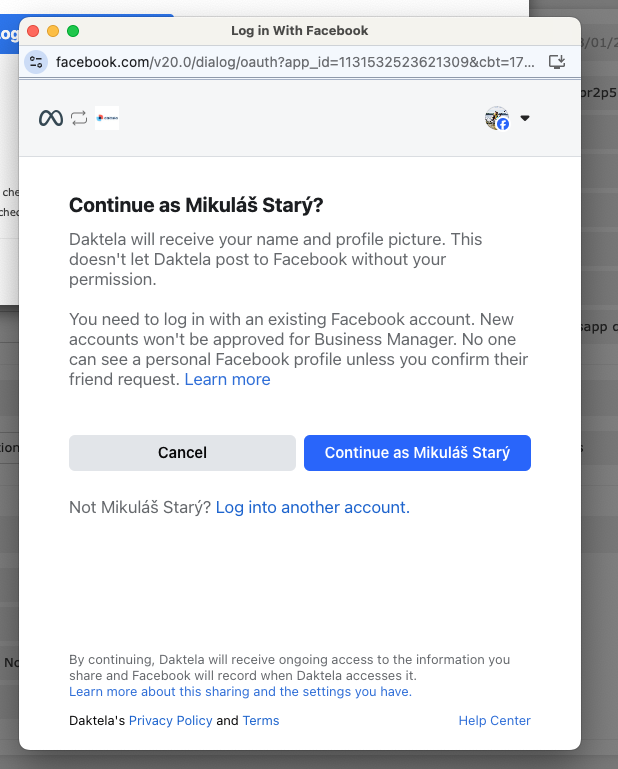
Task: Click Continue as Mikuláš Starý button
Action: [417, 453]
